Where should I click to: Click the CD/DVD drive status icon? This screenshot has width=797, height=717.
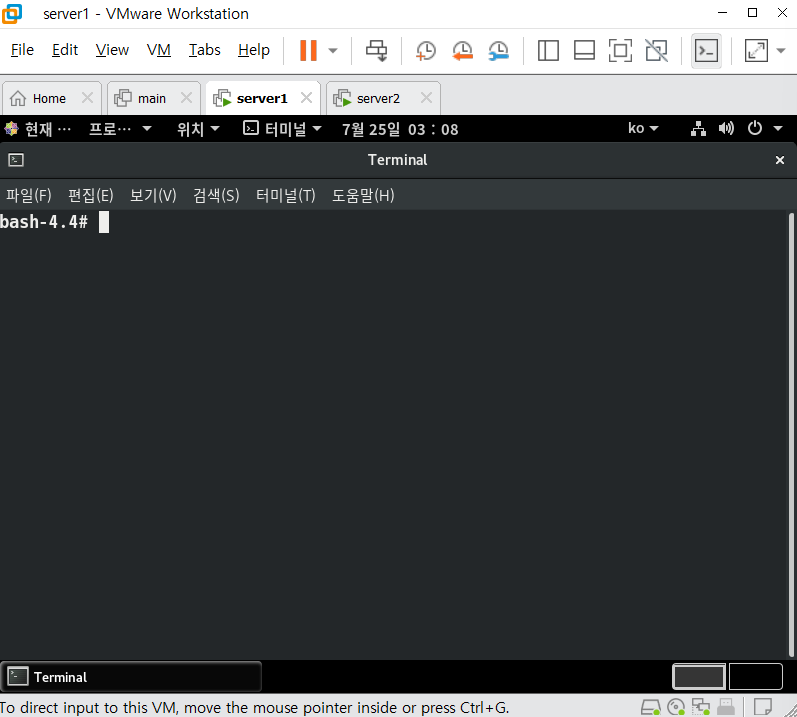point(676,707)
